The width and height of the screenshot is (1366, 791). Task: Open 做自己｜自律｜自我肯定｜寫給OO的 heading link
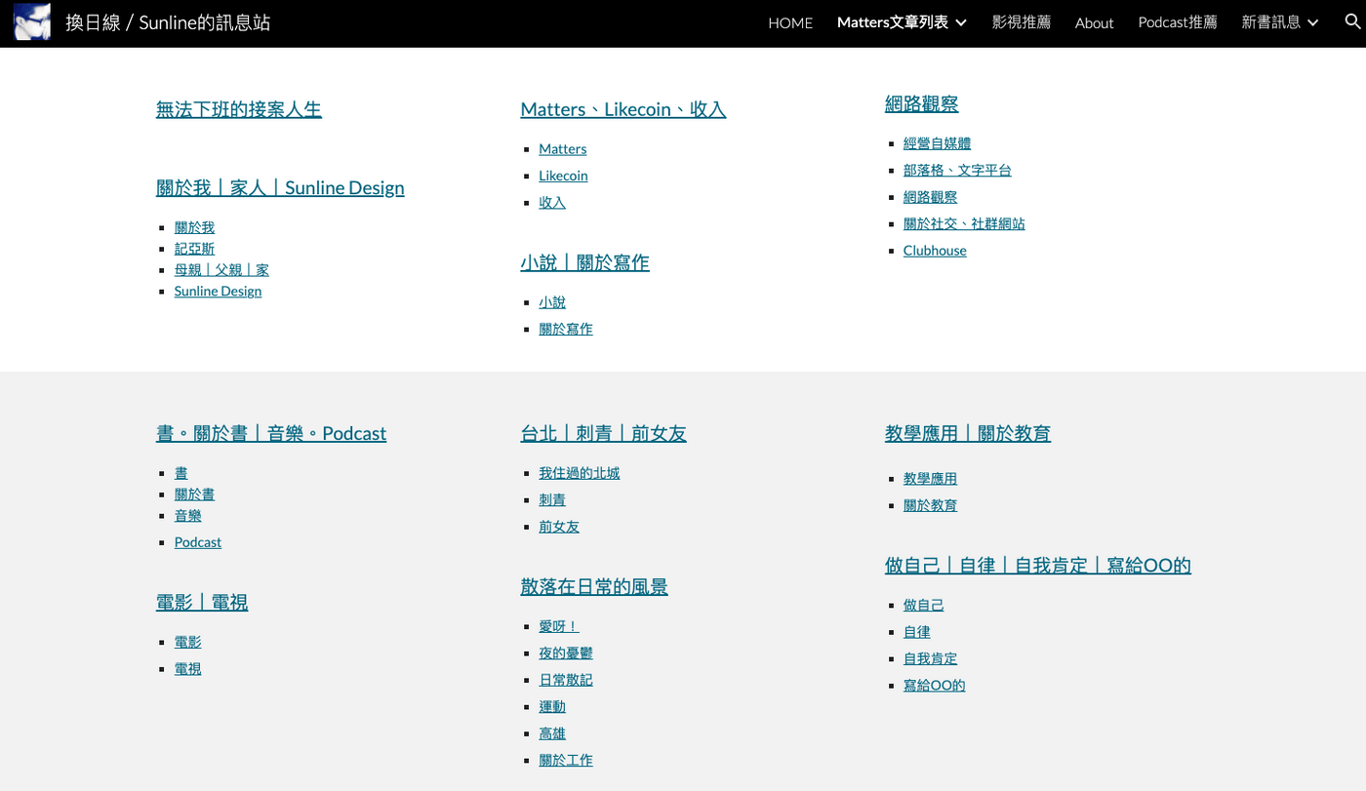point(1038,565)
